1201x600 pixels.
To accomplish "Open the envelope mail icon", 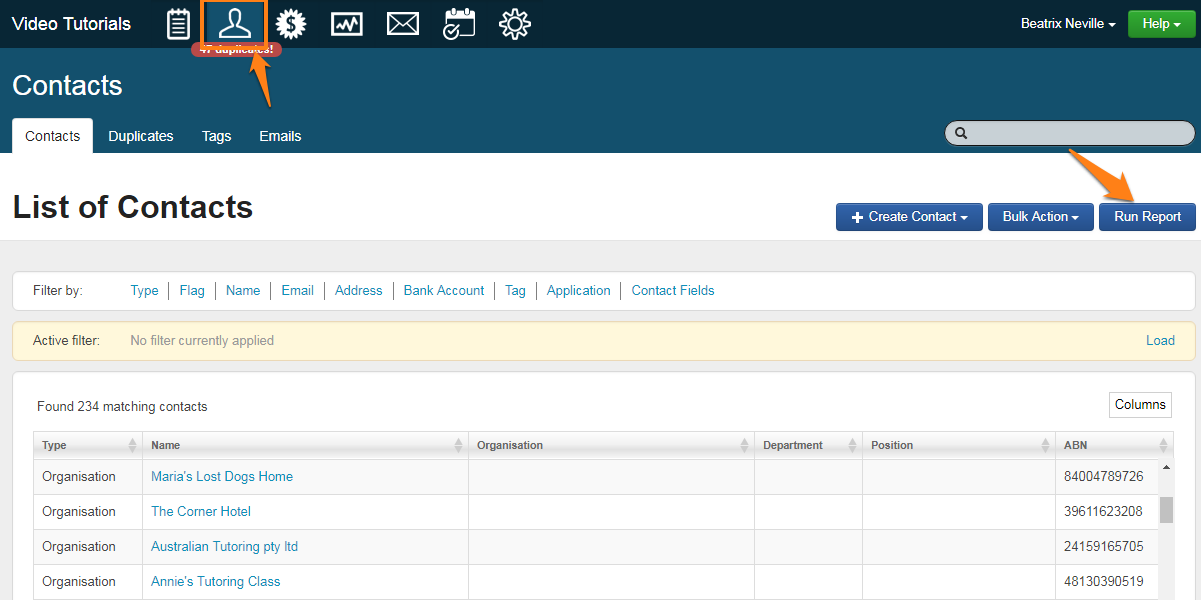I will pyautogui.click(x=403, y=24).
